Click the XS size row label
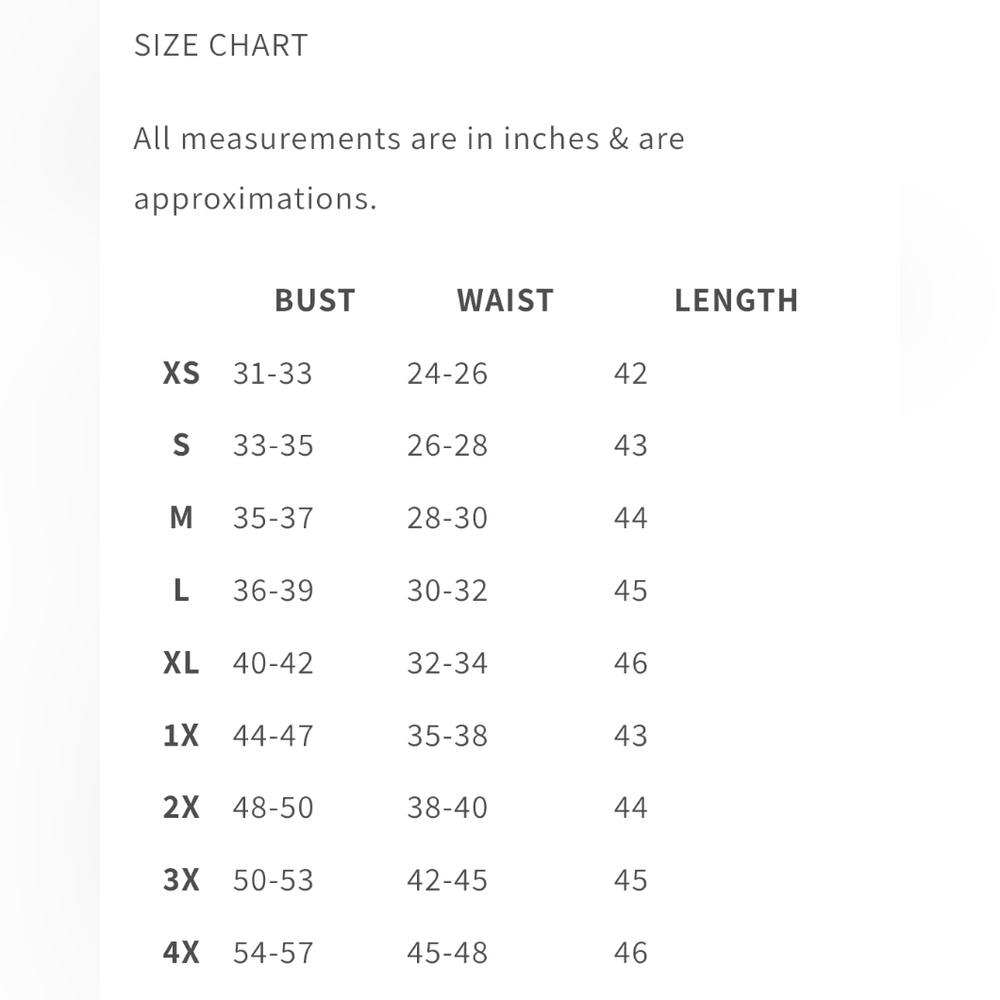The image size is (1000, 1000). point(181,373)
